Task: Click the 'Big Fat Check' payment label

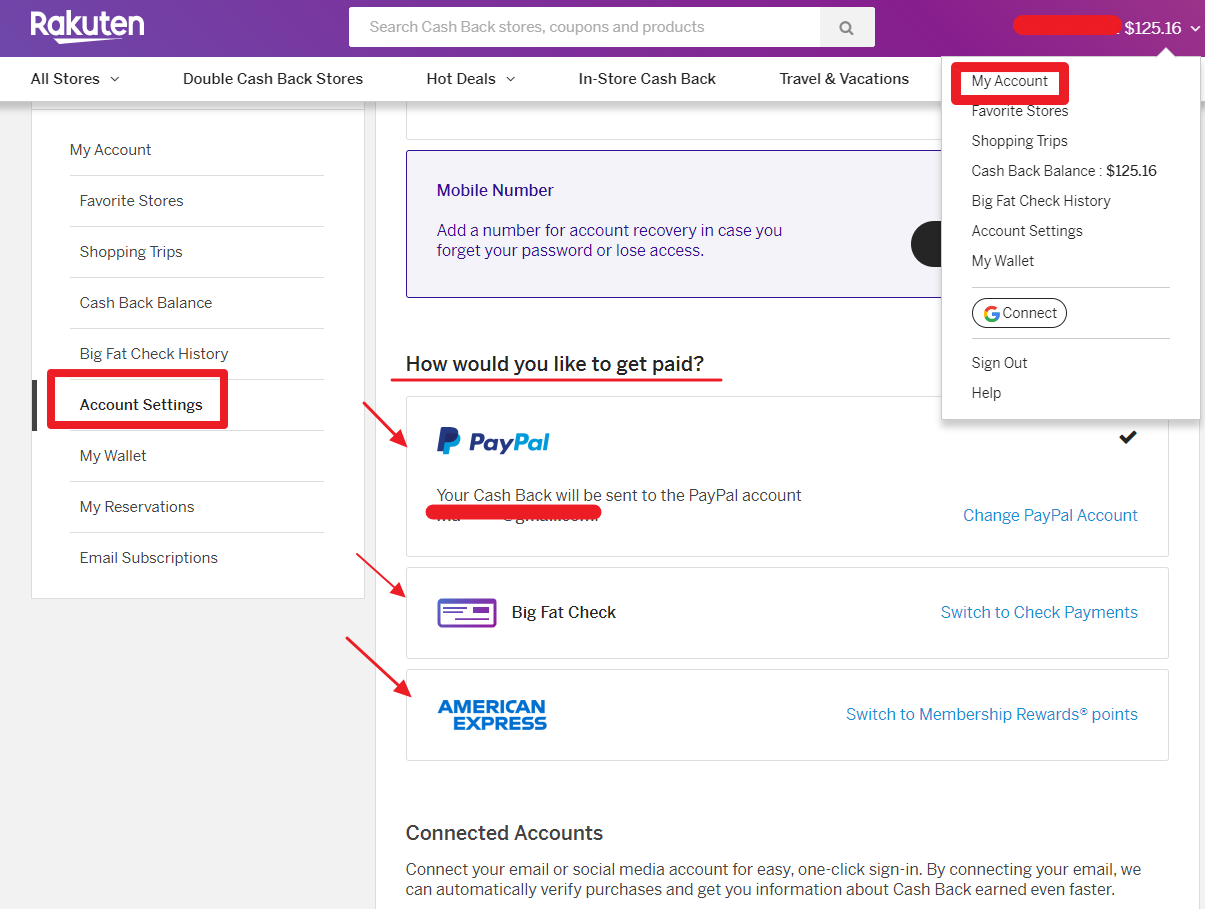Action: point(564,612)
